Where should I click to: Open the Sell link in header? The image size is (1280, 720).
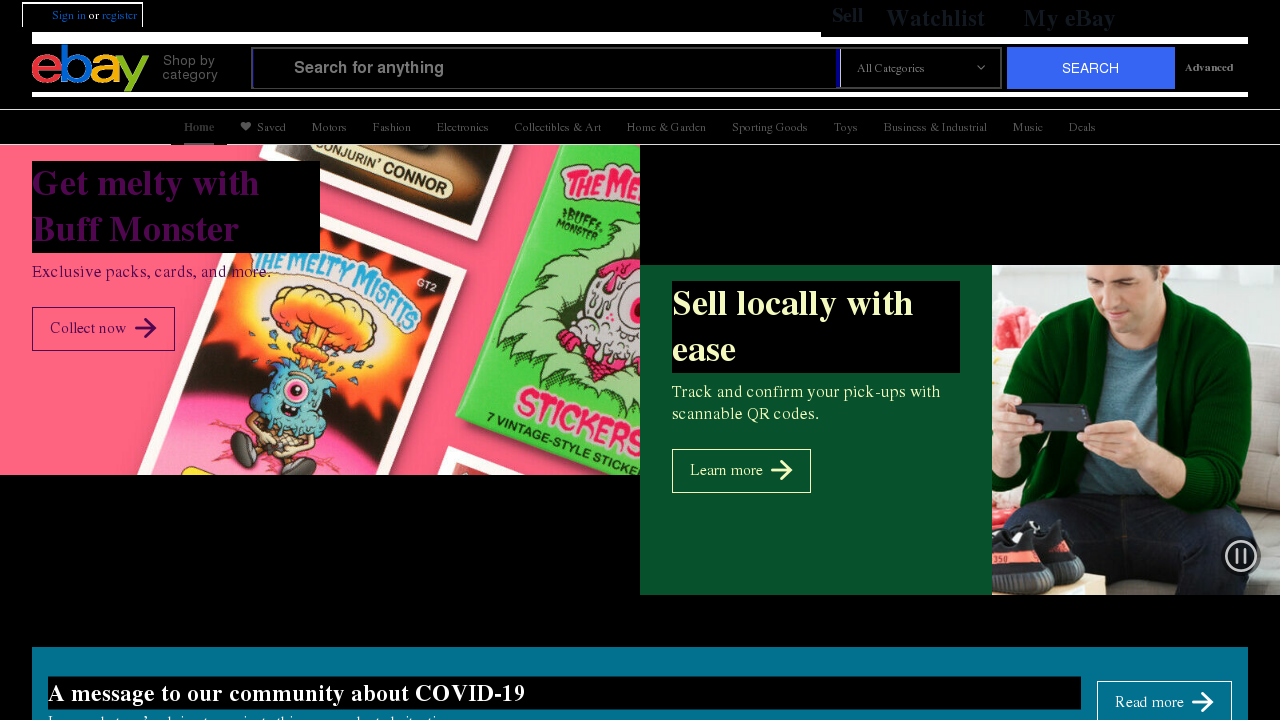click(847, 16)
